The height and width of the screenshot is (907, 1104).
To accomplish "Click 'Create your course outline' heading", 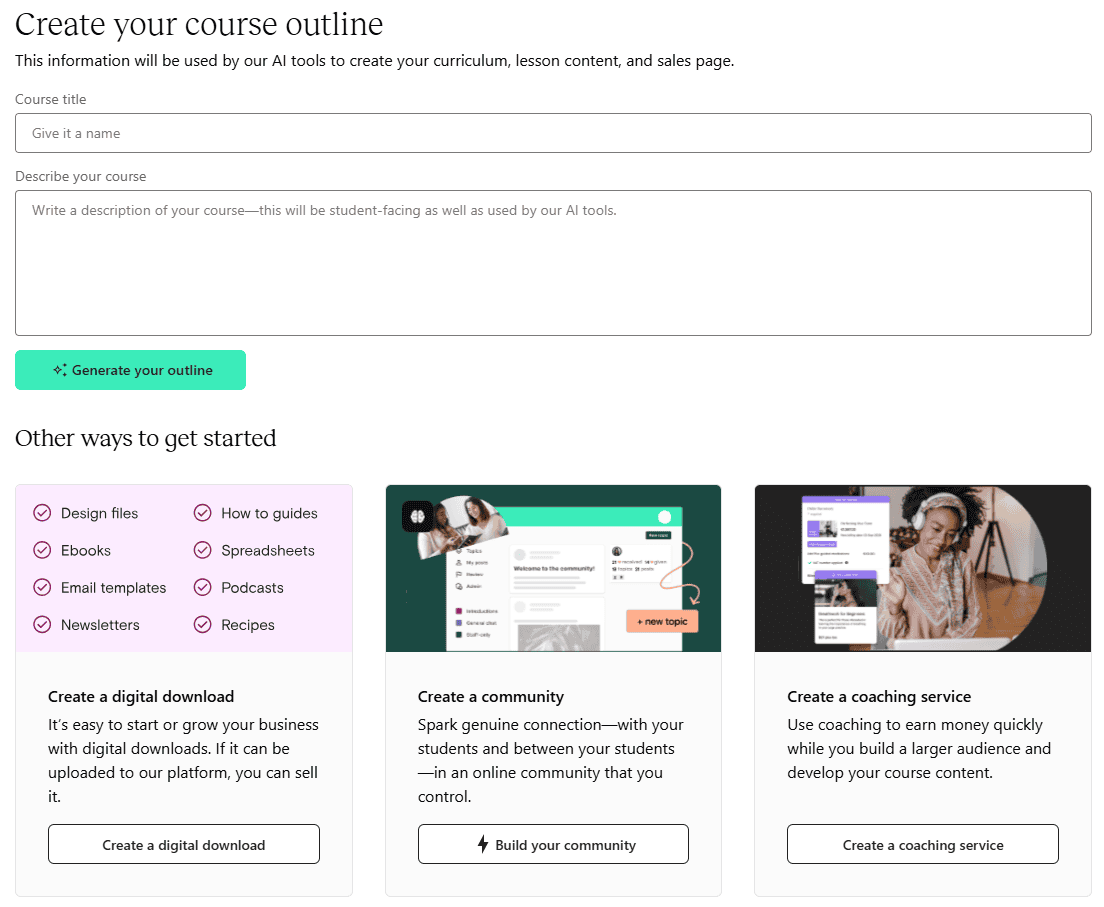I will click(199, 25).
